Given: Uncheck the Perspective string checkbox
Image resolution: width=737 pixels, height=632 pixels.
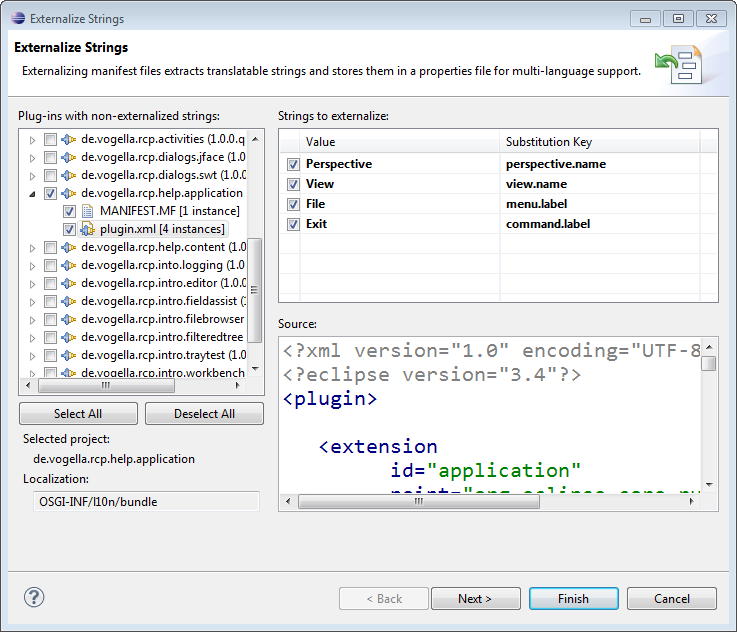Looking at the screenshot, I should 293,164.
